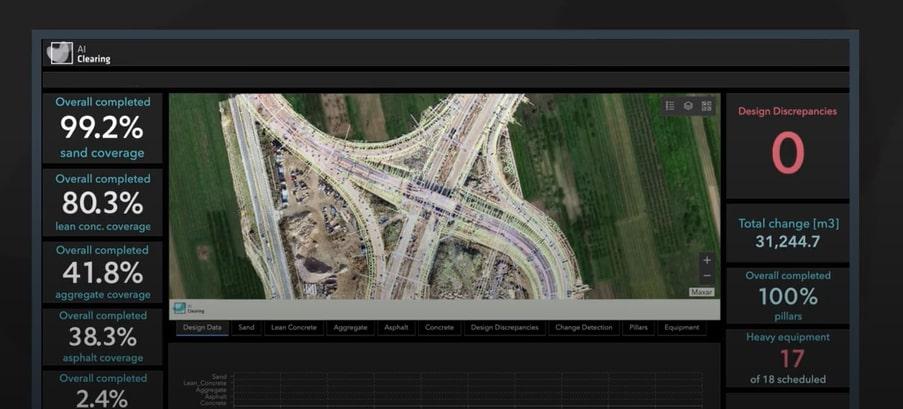The height and width of the screenshot is (409, 903).
Task: Zoom in on the map
Action: pos(707,260)
